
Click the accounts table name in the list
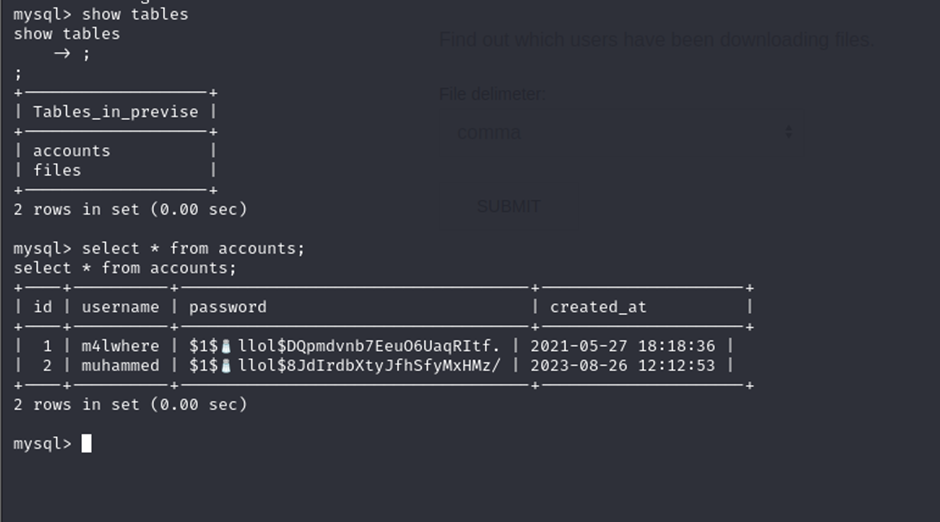(71, 151)
